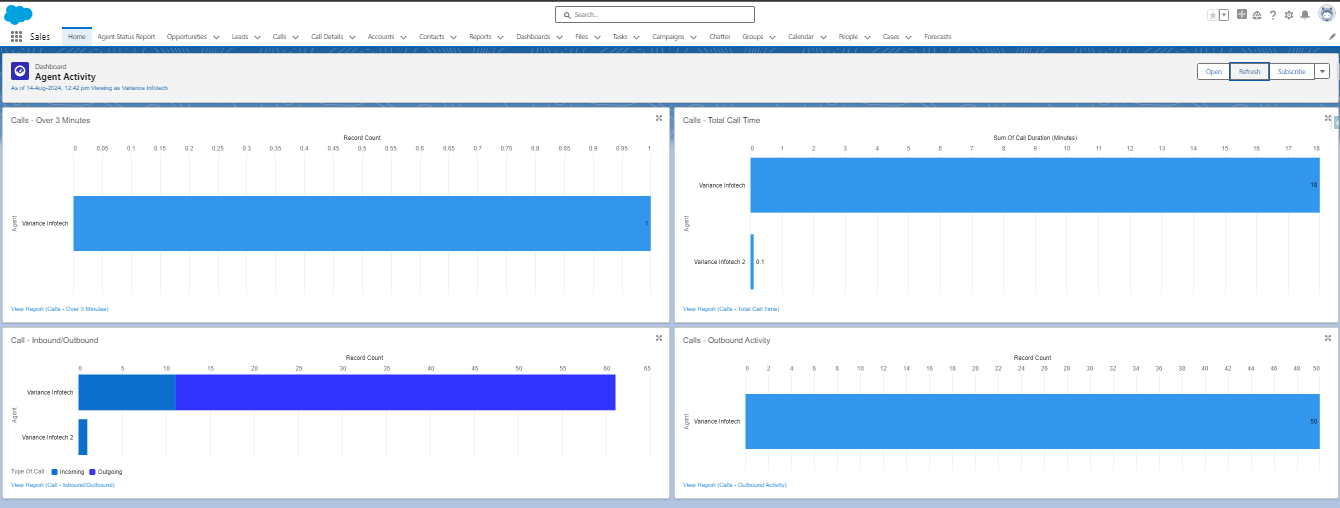Image resolution: width=1340 pixels, height=508 pixels.
Task: Expand the Files tab chevron
Action: point(597,37)
